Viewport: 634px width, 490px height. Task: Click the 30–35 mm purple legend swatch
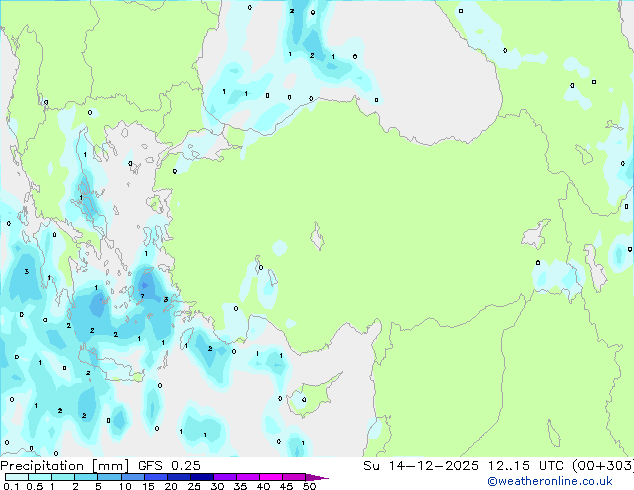point(225,477)
